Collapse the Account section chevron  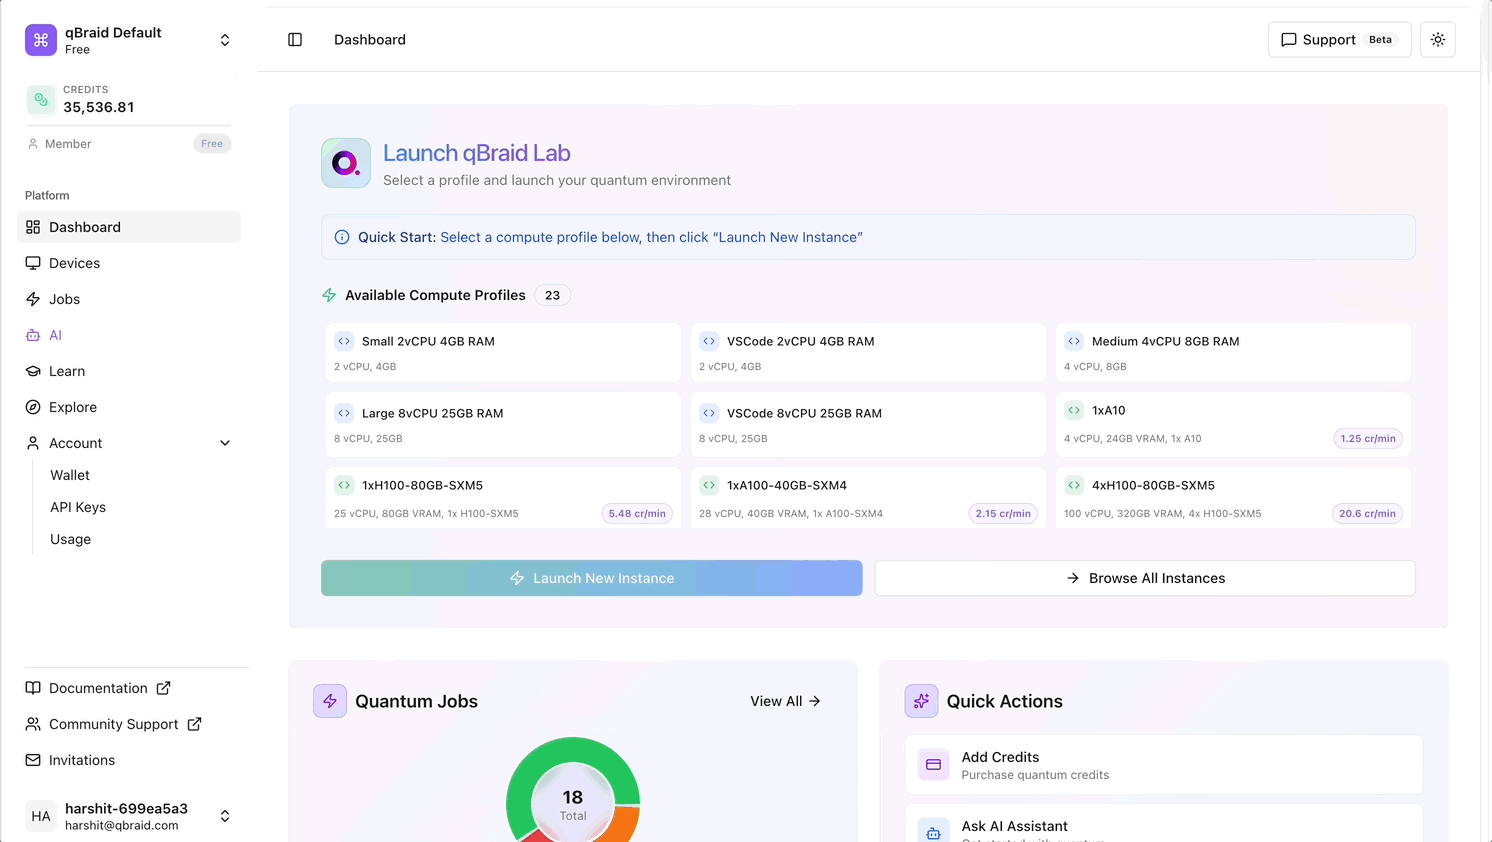[225, 443]
